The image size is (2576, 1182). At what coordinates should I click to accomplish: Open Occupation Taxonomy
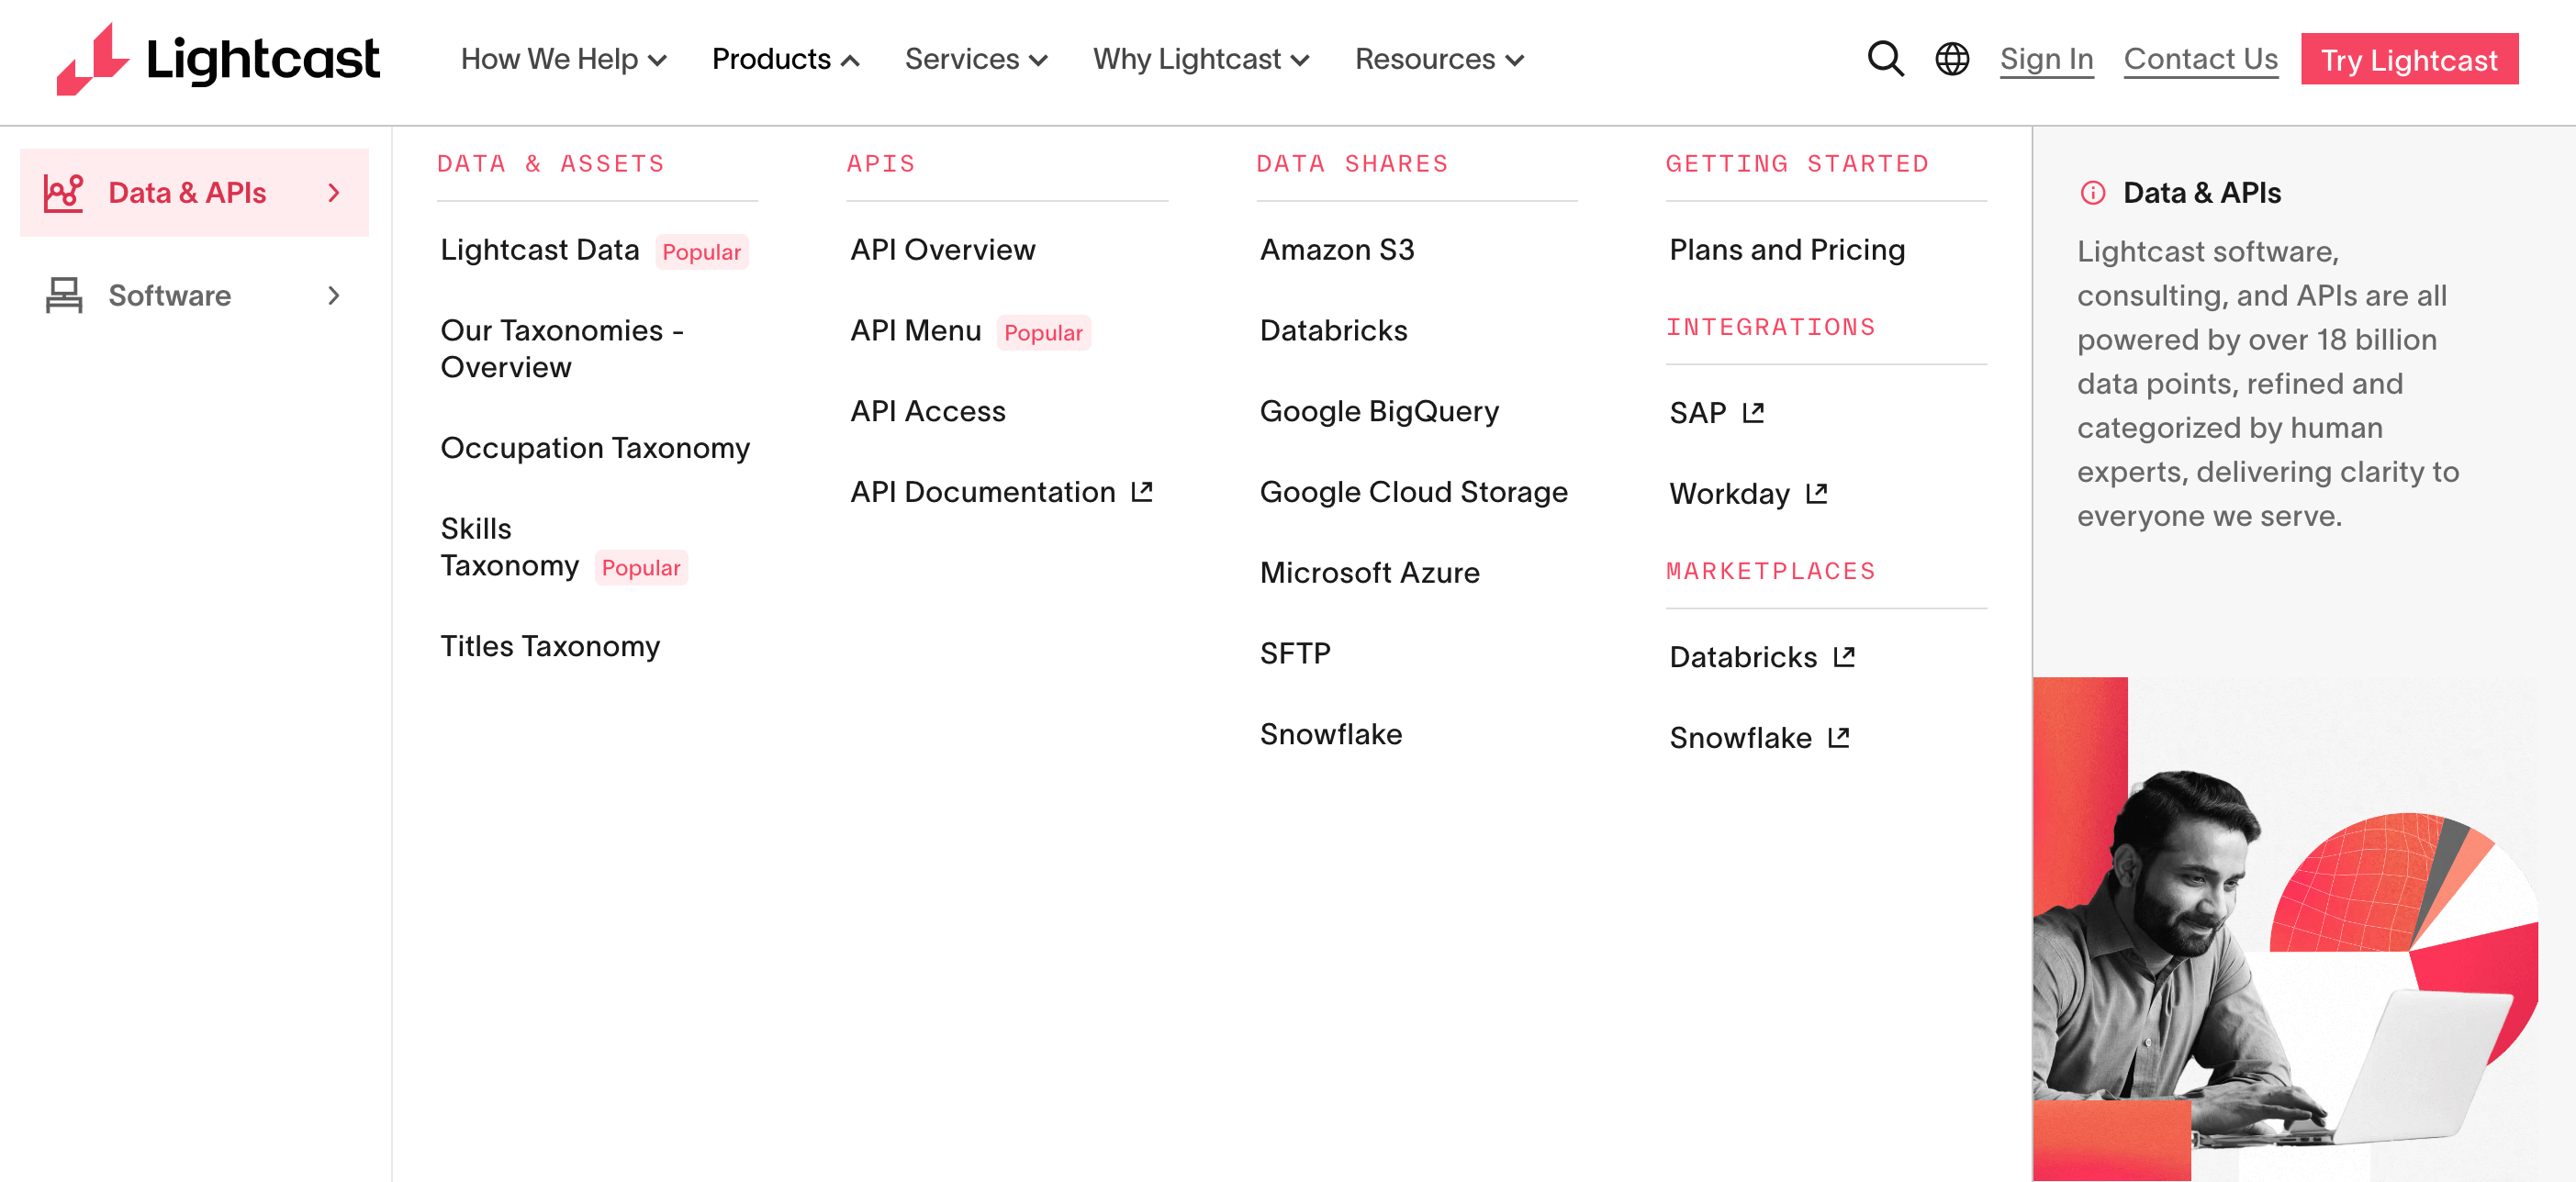pyautogui.click(x=595, y=448)
